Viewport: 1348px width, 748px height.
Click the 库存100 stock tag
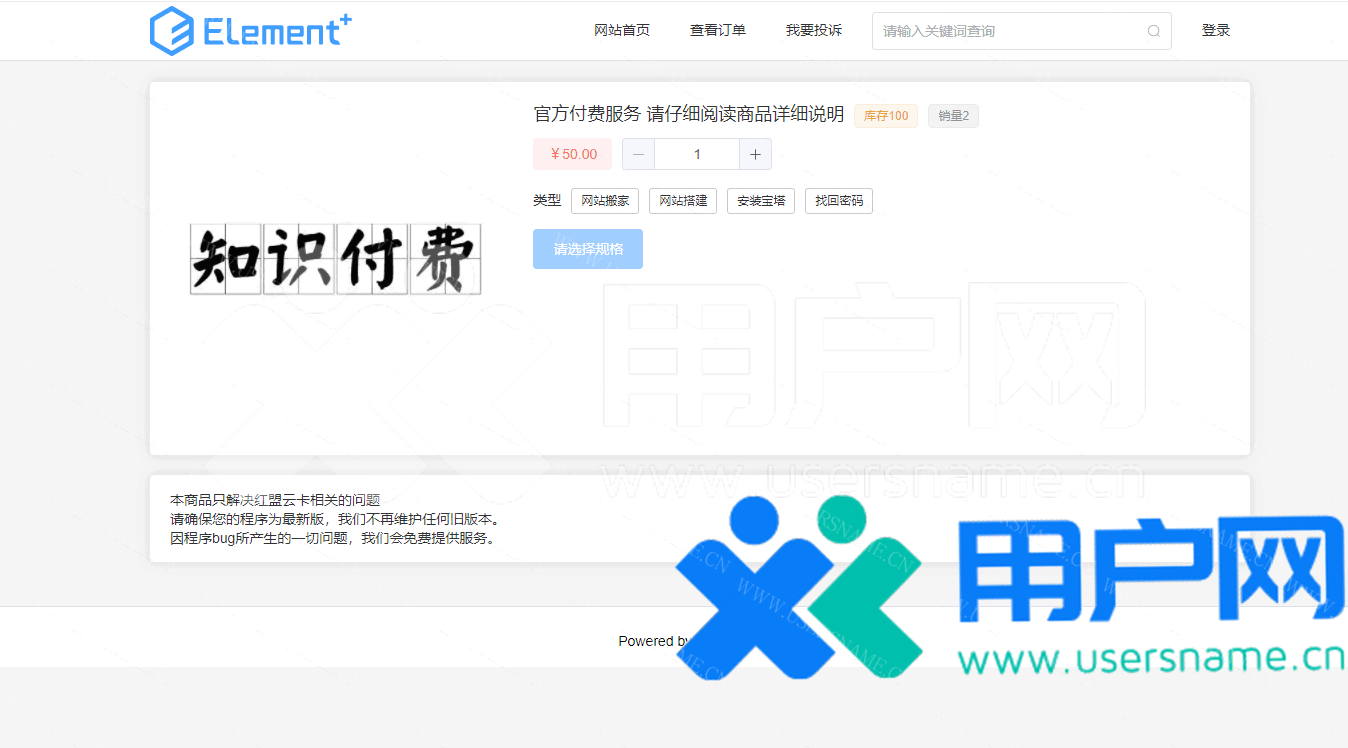[x=885, y=116]
